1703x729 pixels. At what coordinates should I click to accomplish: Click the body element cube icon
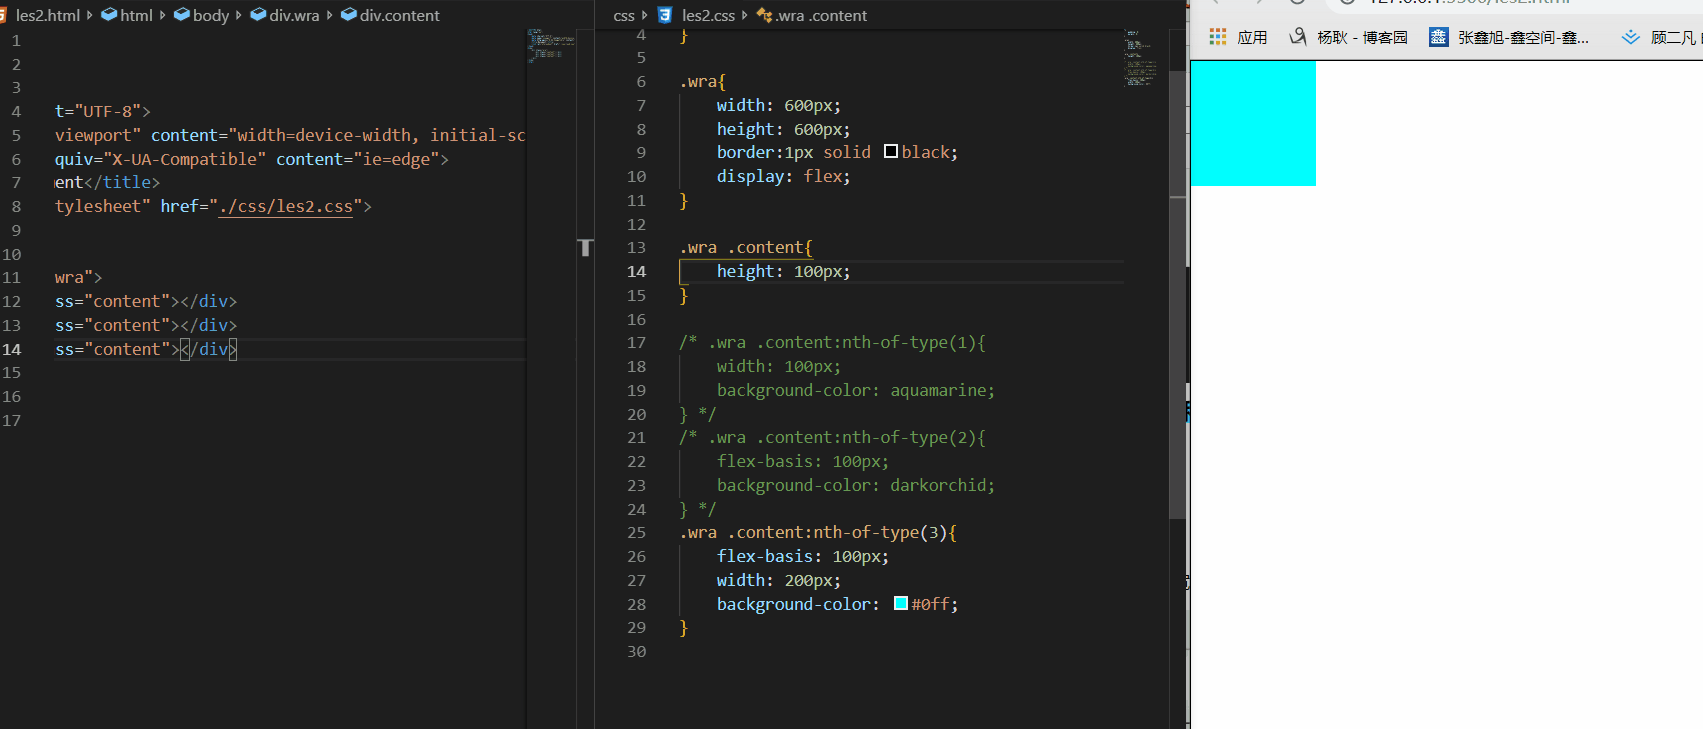point(182,15)
